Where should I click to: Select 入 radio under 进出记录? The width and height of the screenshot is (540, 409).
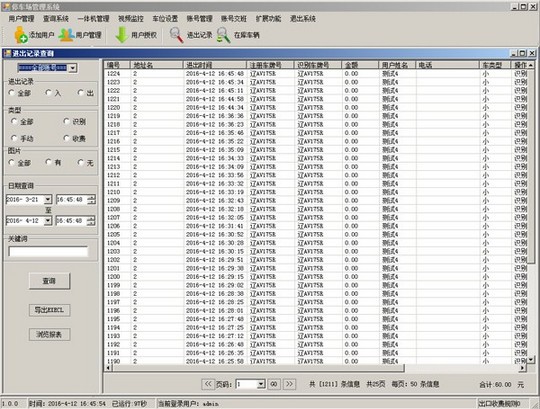tap(49, 92)
